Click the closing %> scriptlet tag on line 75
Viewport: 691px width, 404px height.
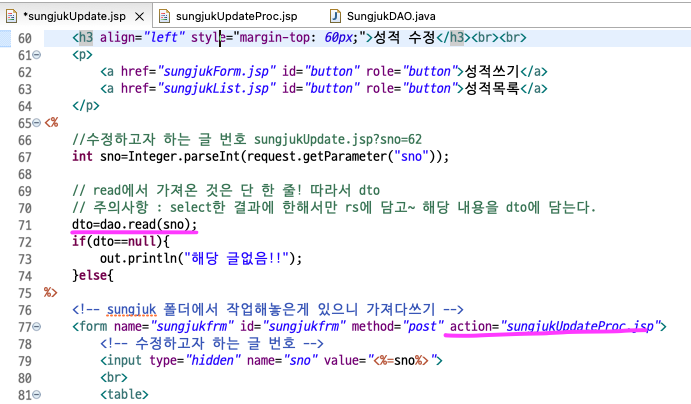(x=50, y=292)
